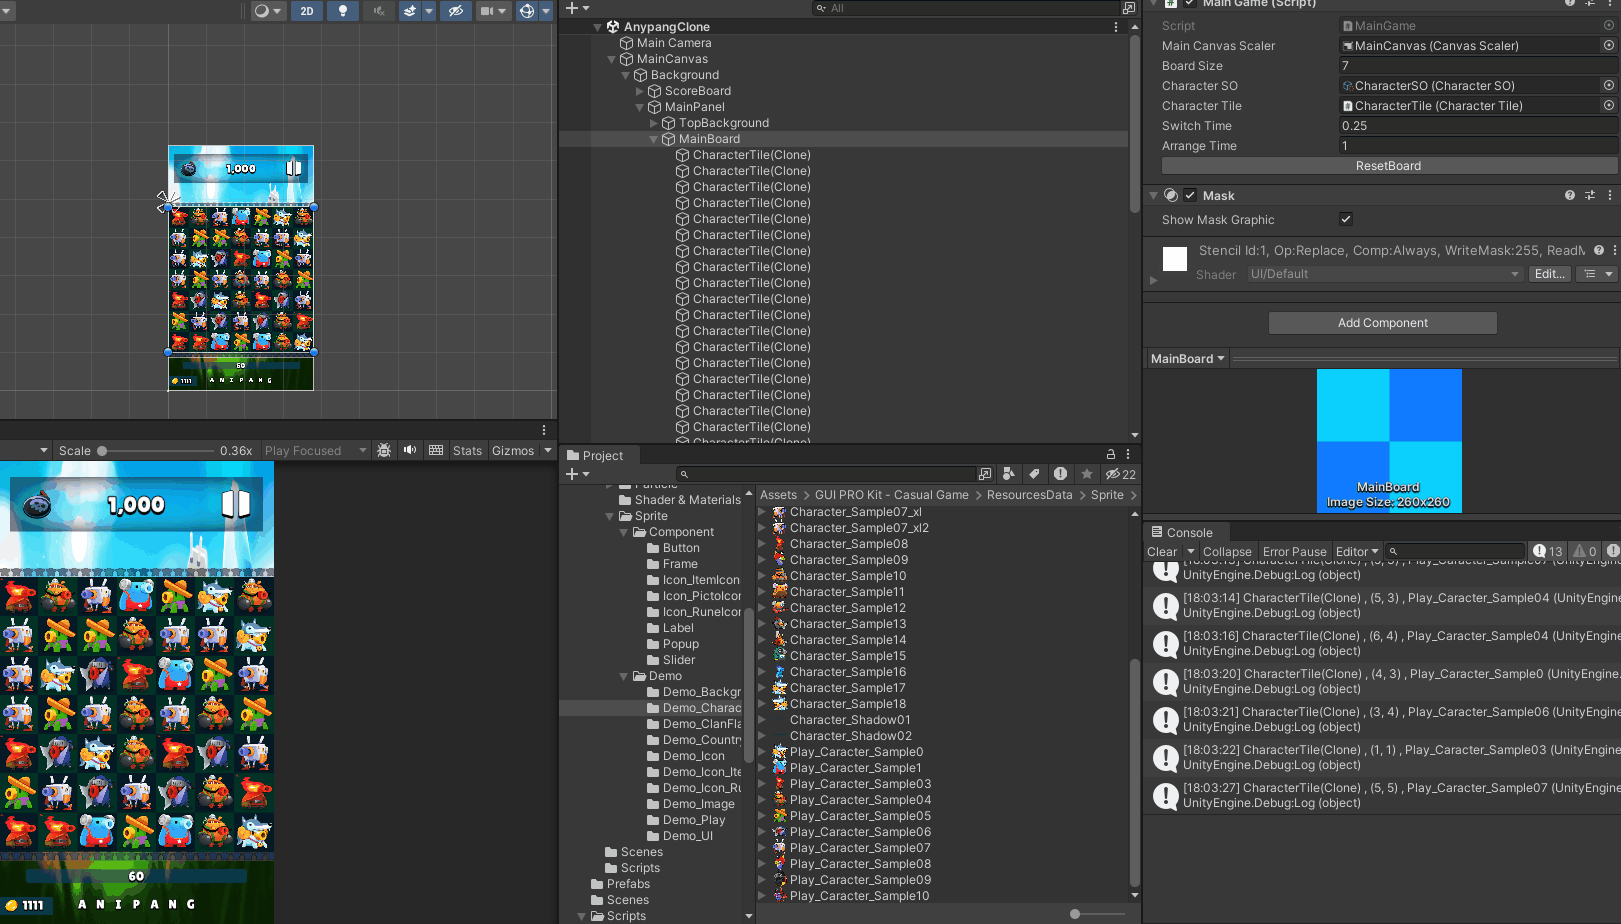Toggle Gizmos sphere icon in Scene view
Image resolution: width=1621 pixels, height=924 pixels.
coord(527,11)
